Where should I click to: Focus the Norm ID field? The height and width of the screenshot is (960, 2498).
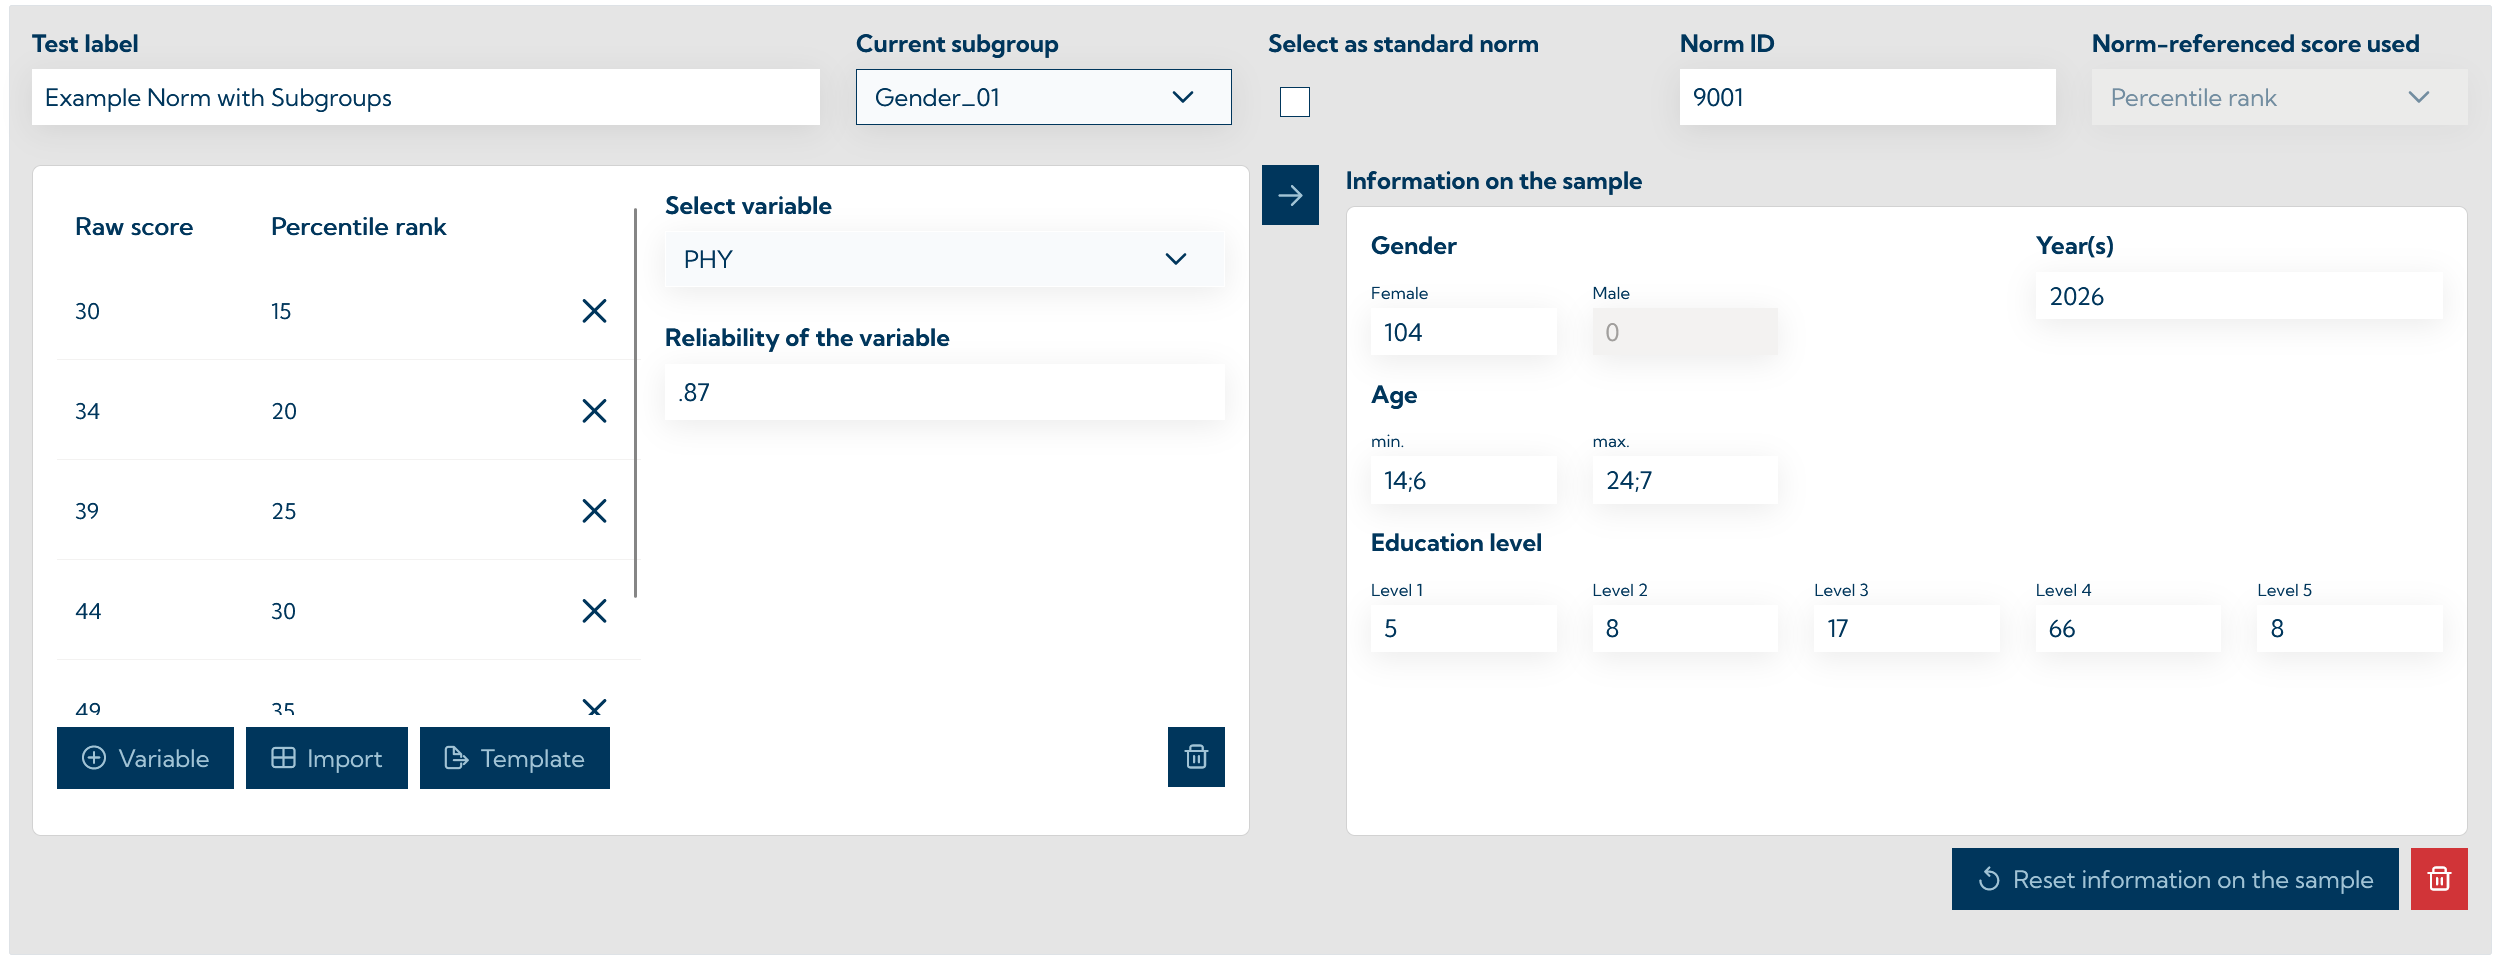click(1866, 97)
